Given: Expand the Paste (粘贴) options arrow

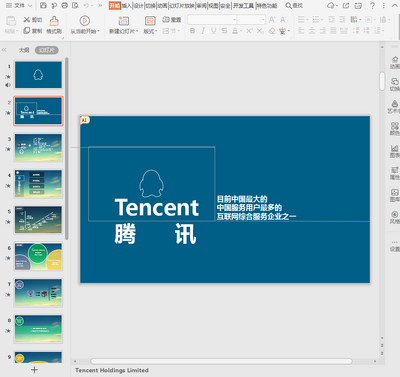Looking at the screenshot, I should click(x=17, y=31).
